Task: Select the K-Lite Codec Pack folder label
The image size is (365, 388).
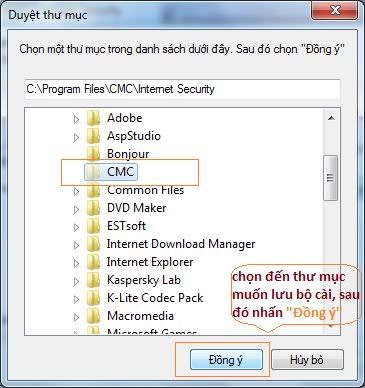Action: tap(155, 298)
